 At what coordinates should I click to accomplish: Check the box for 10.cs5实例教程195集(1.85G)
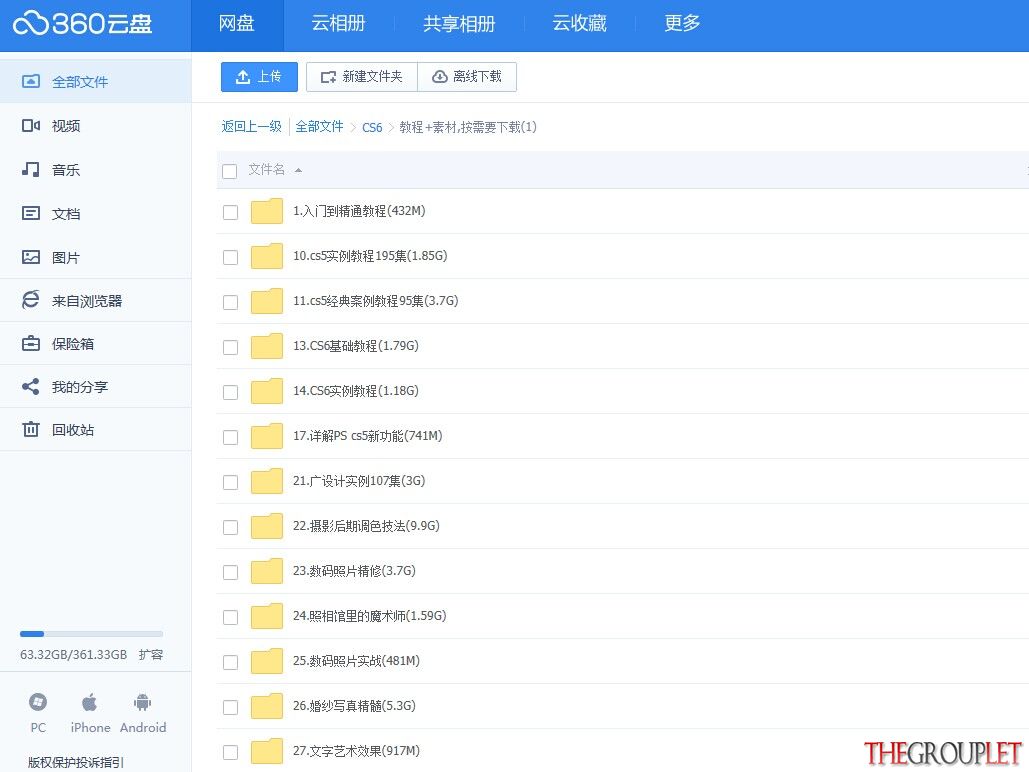click(230, 257)
